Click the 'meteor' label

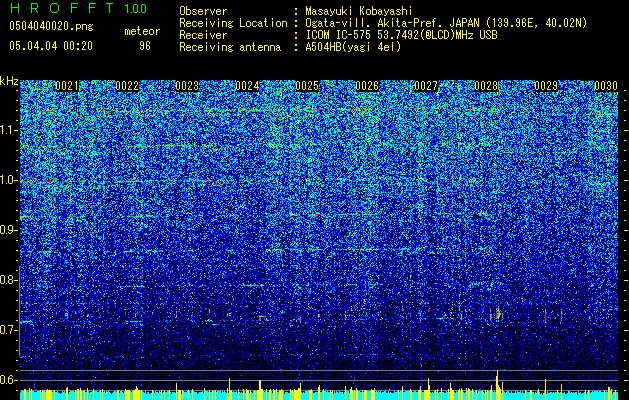[142, 31]
